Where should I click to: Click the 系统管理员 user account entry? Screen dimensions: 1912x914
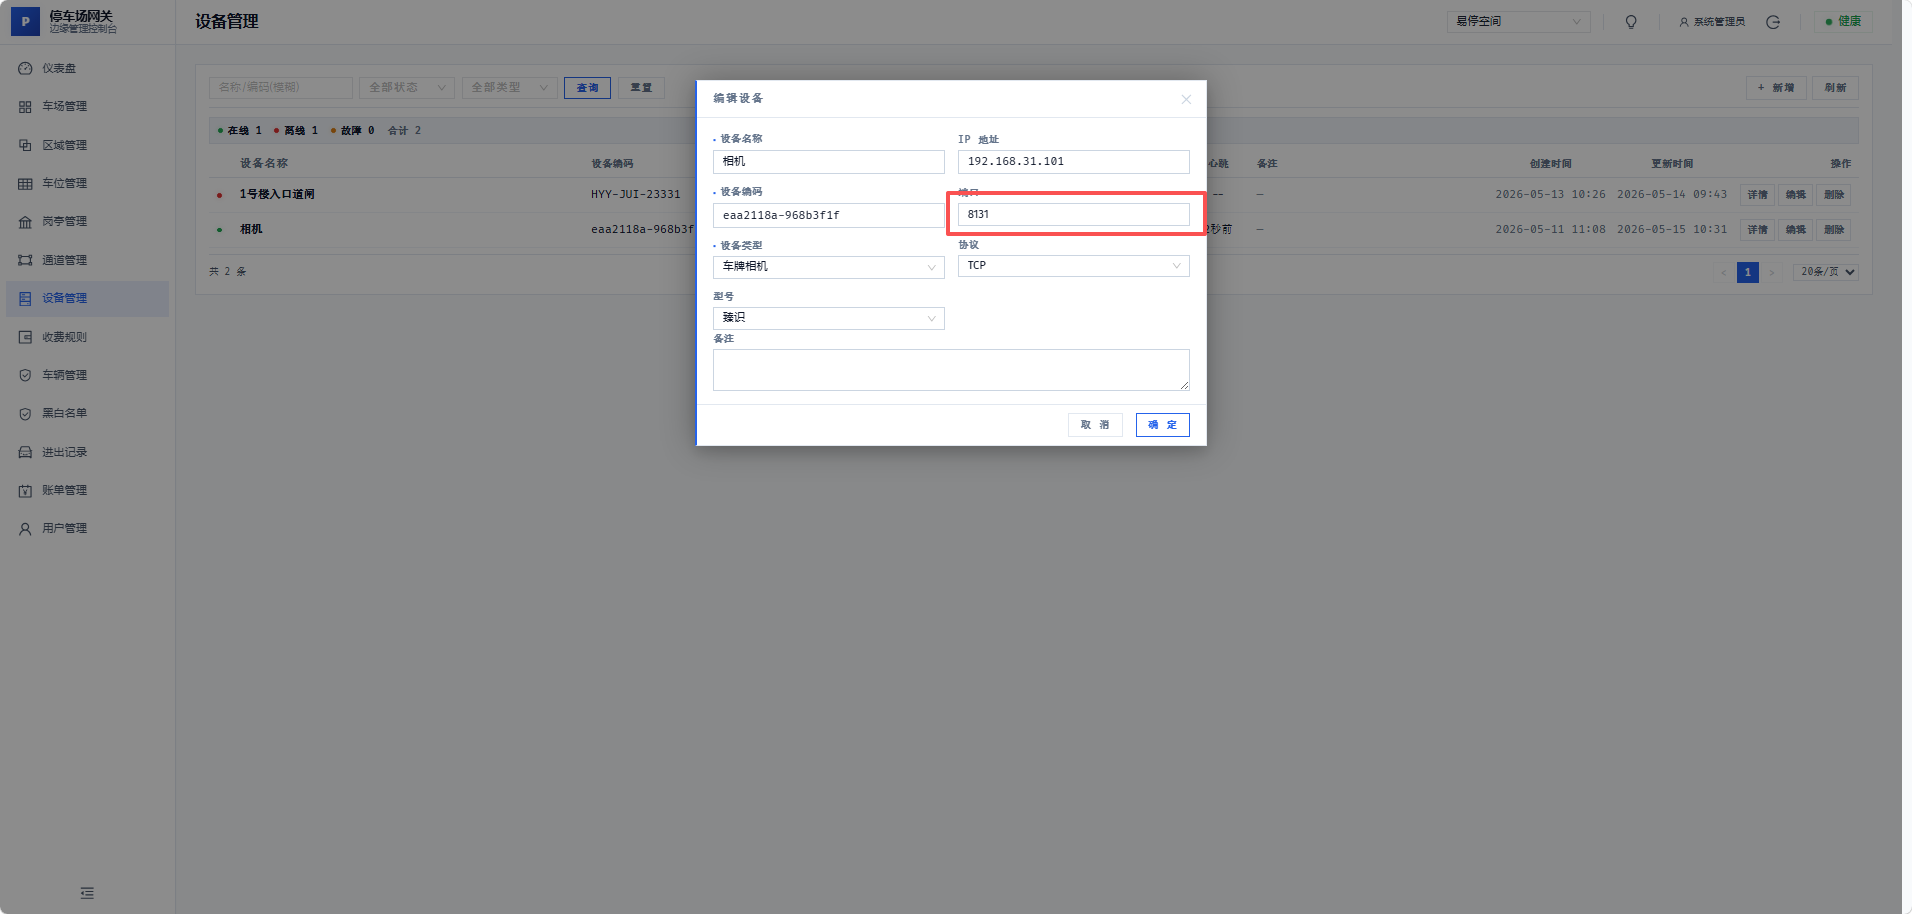[x=1712, y=22]
